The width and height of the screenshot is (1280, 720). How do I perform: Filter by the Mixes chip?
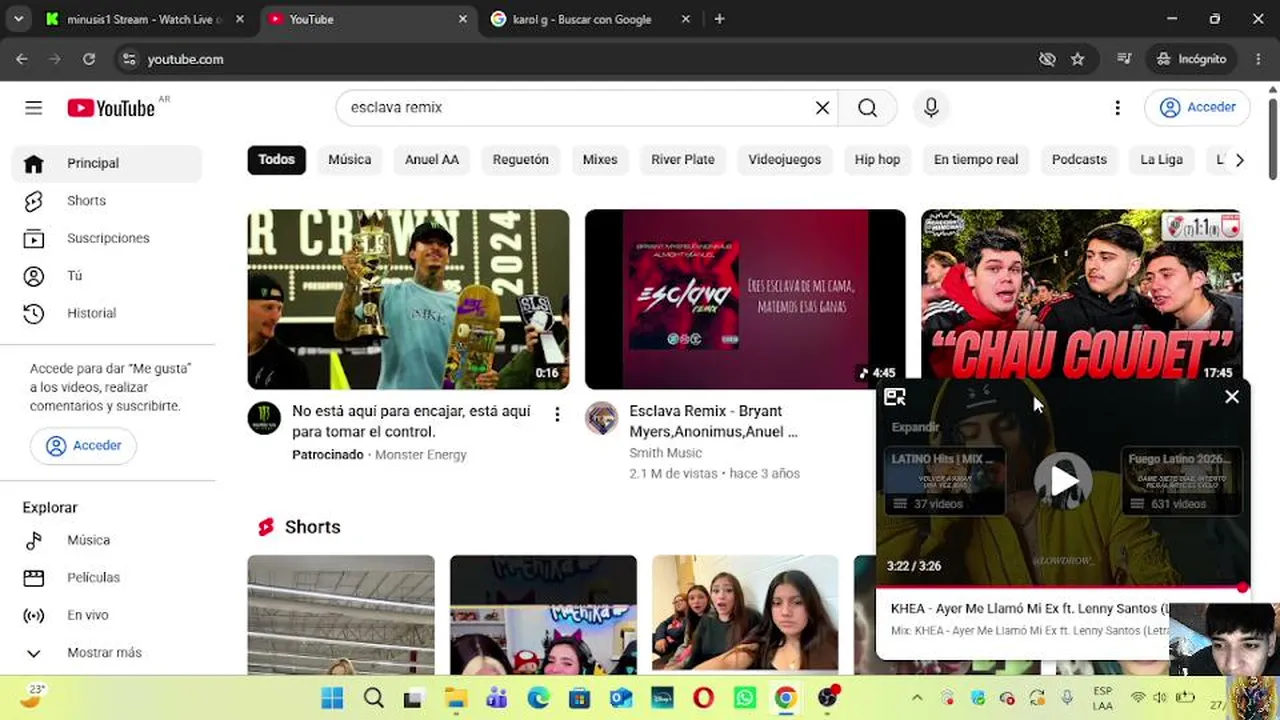(600, 160)
